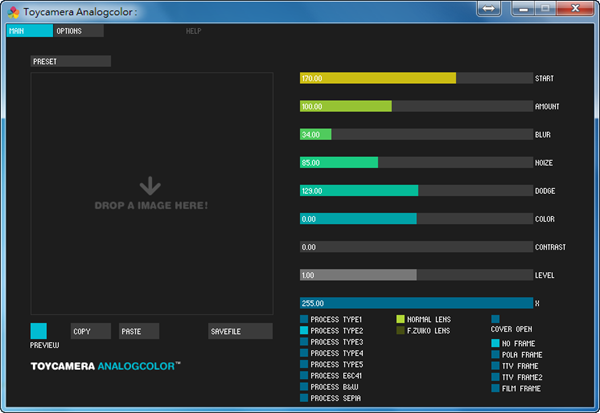The width and height of the screenshot is (600, 413).
Task: Open the OPTIONS tab
Action: (x=78, y=31)
